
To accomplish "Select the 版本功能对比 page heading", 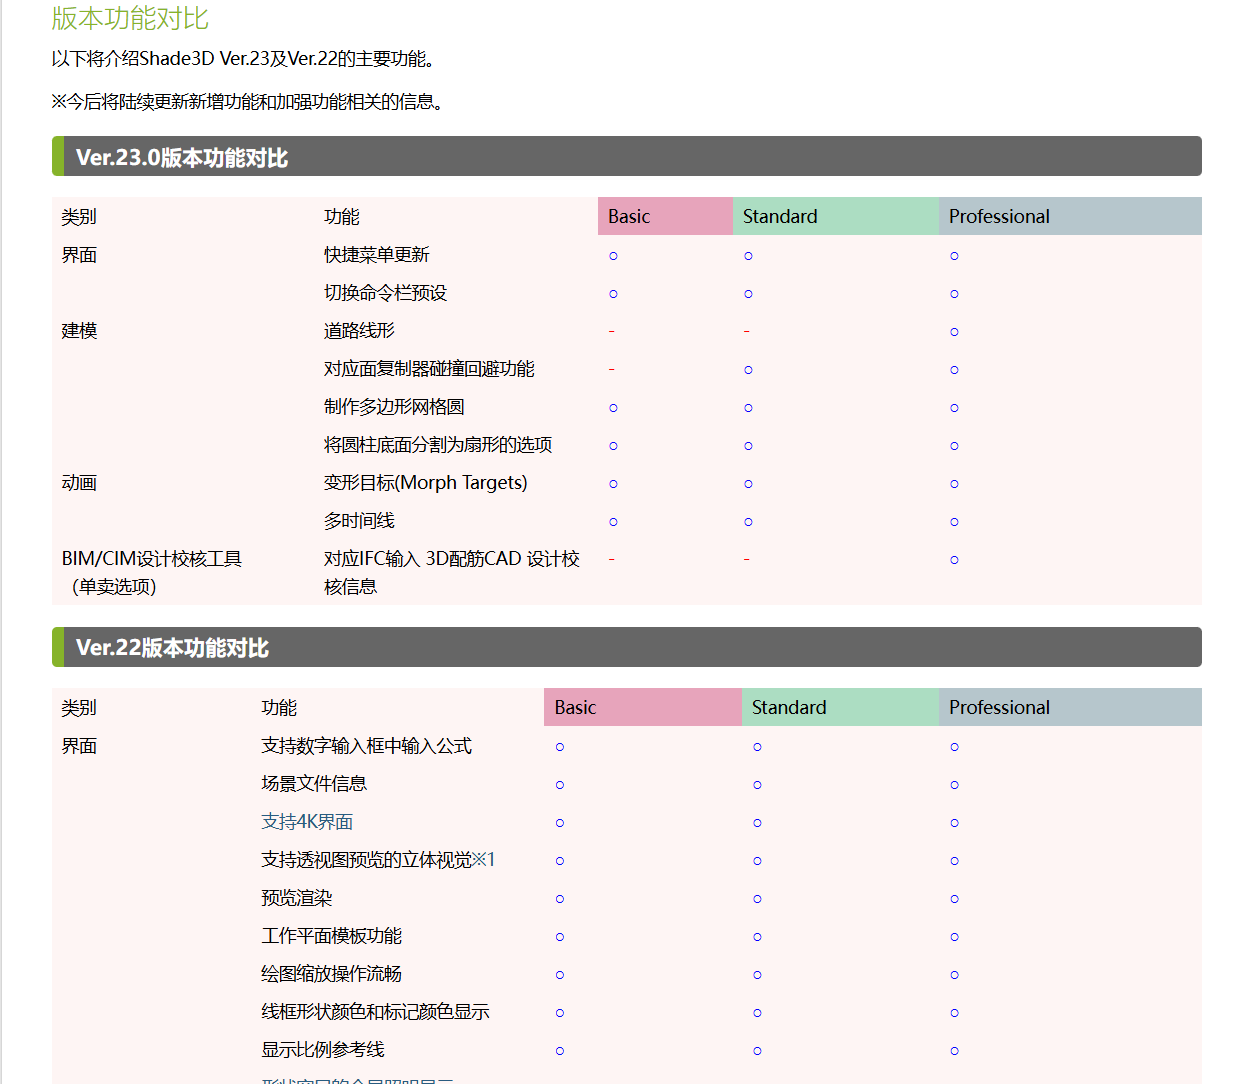I will pyautogui.click(x=130, y=18).
